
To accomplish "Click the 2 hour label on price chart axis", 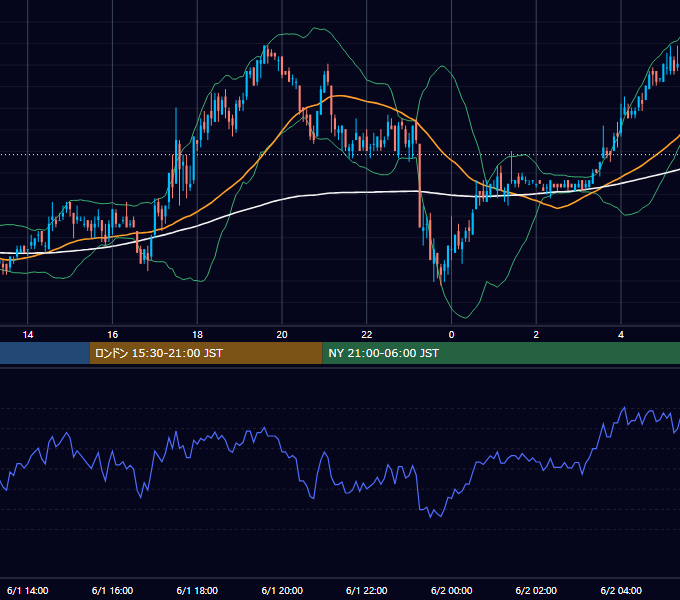I will (x=536, y=335).
